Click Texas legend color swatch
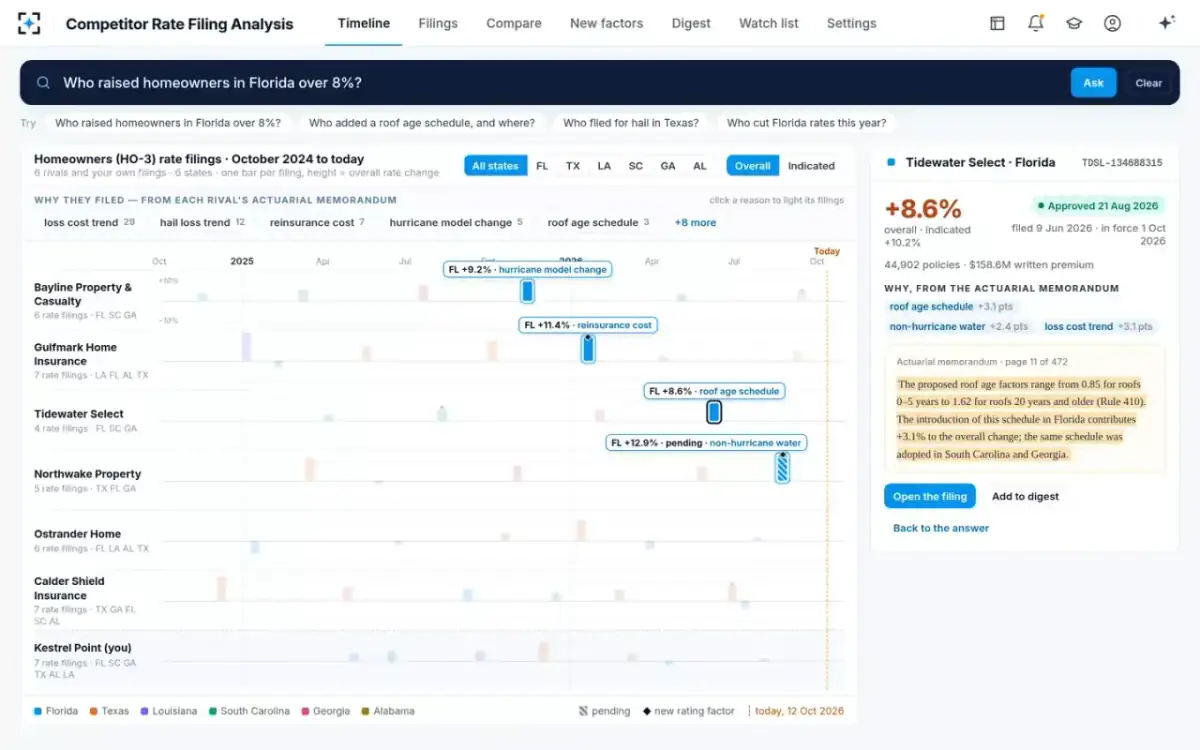This screenshot has width=1200, height=750. pos(93,711)
